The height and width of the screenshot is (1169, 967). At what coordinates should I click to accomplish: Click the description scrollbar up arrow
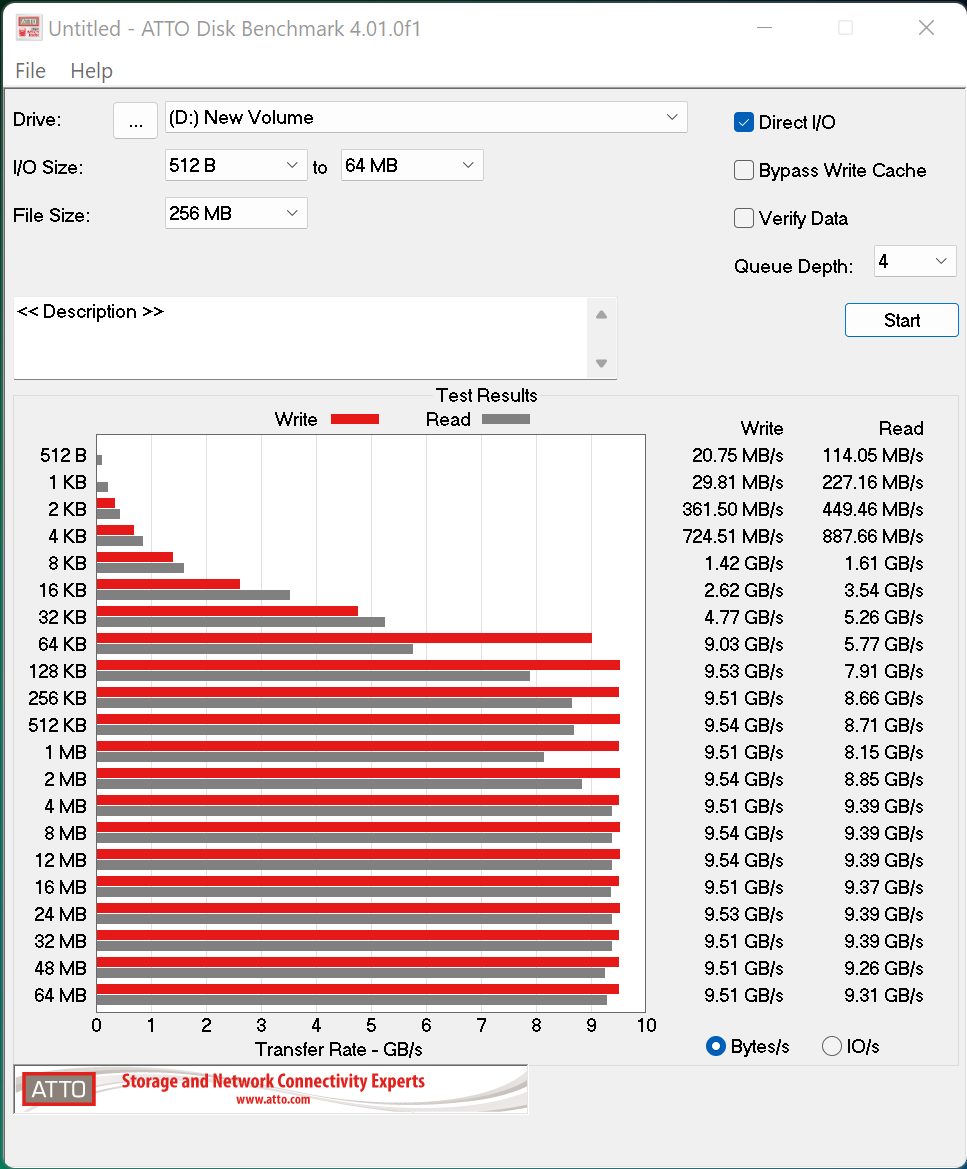tap(602, 315)
